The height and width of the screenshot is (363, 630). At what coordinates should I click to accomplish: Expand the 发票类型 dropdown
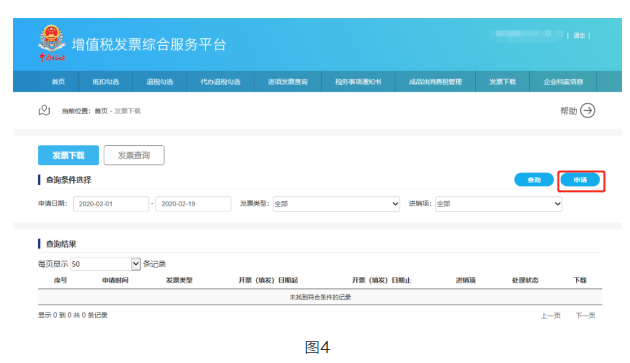click(336, 204)
